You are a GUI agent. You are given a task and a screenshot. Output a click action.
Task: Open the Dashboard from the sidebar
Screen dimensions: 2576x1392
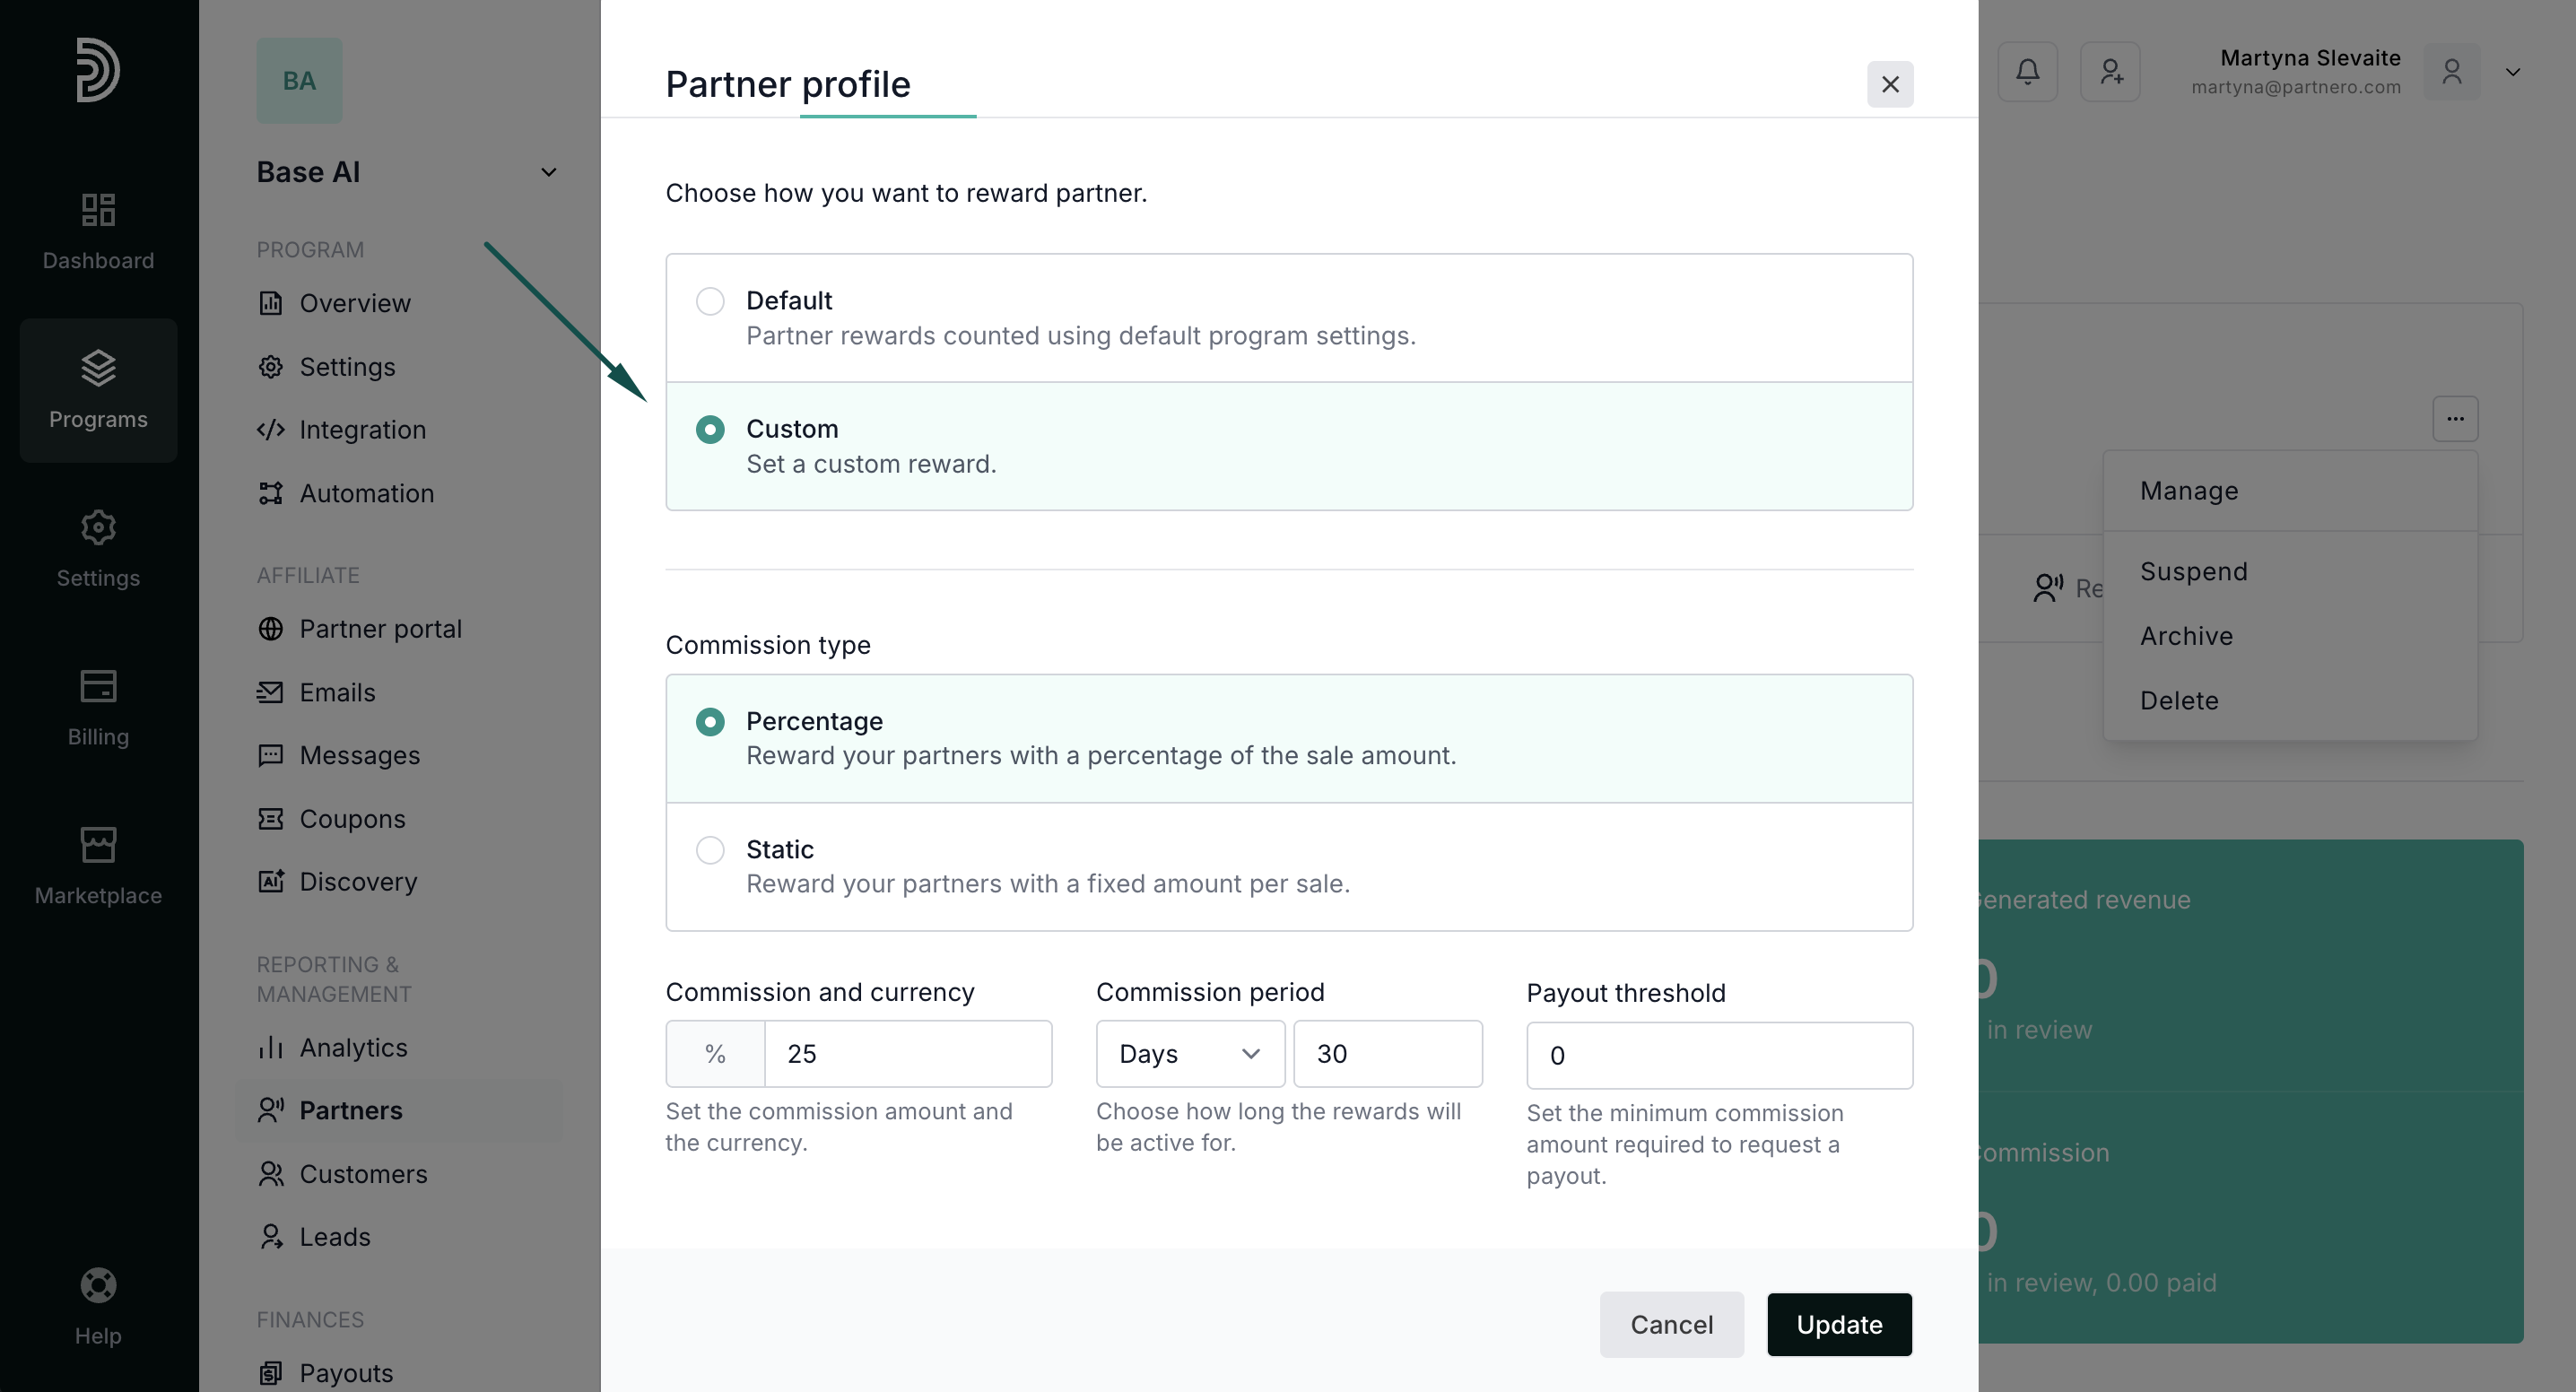98,231
